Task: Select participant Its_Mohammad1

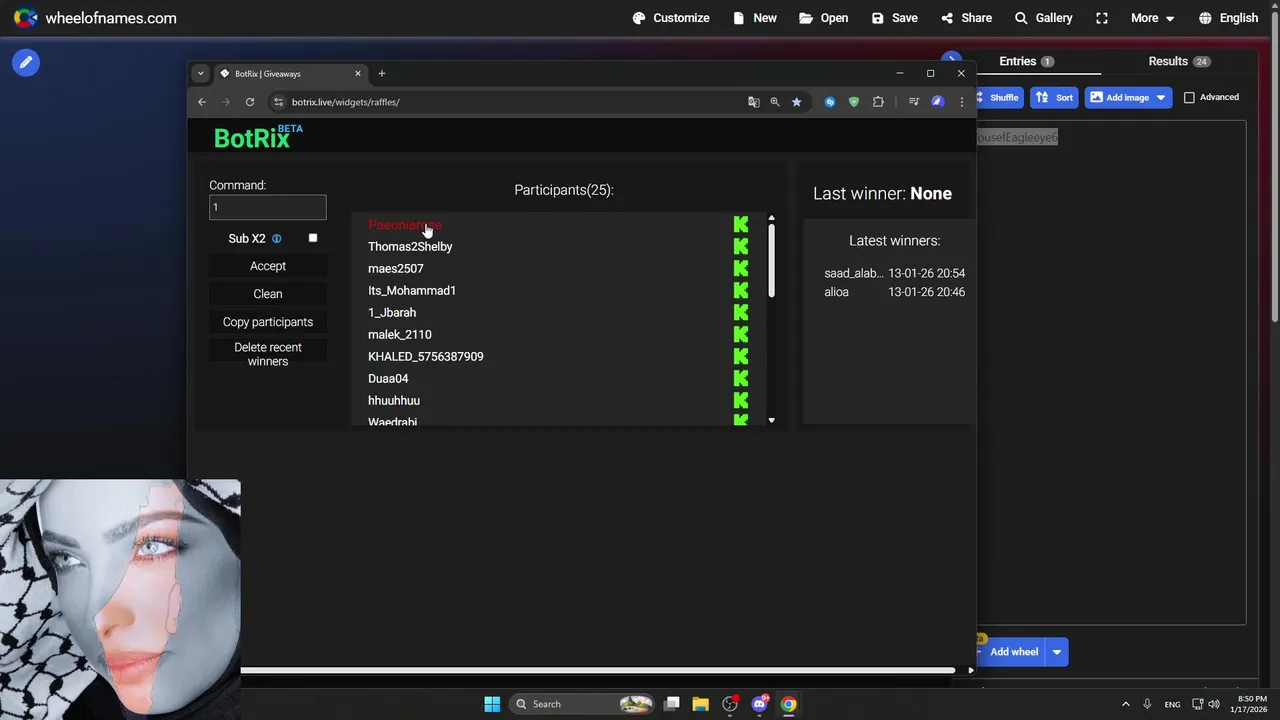Action: [412, 291]
